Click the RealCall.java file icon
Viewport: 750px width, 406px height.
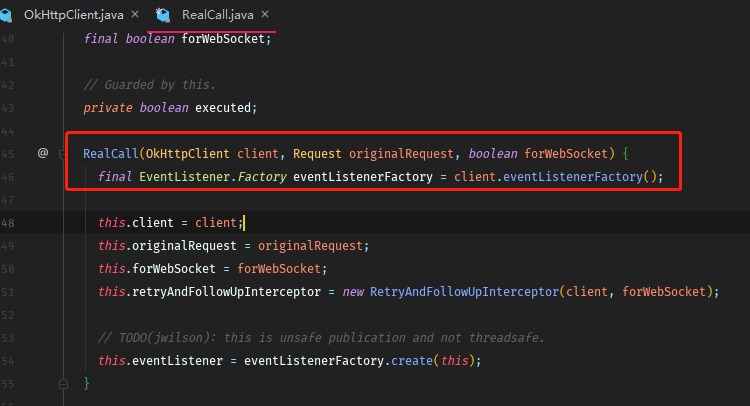click(x=163, y=15)
